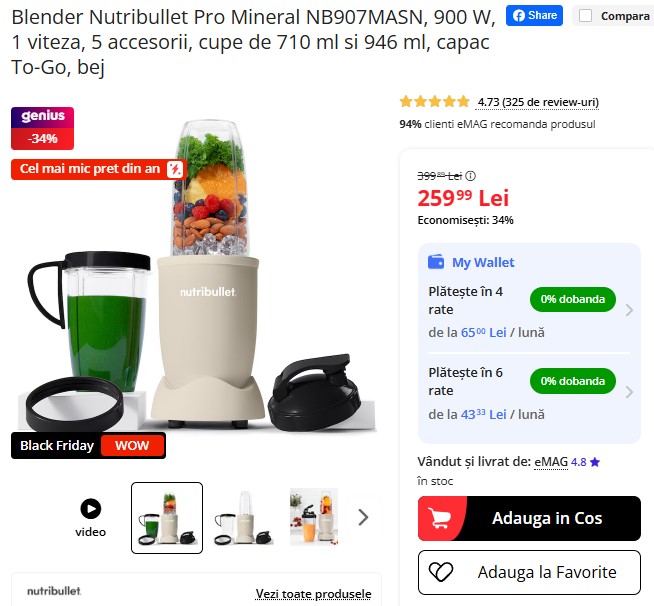Image resolution: width=654 pixels, height=606 pixels.
Task: Expand the 6 rate payment option chevron
Action: [x=629, y=392]
